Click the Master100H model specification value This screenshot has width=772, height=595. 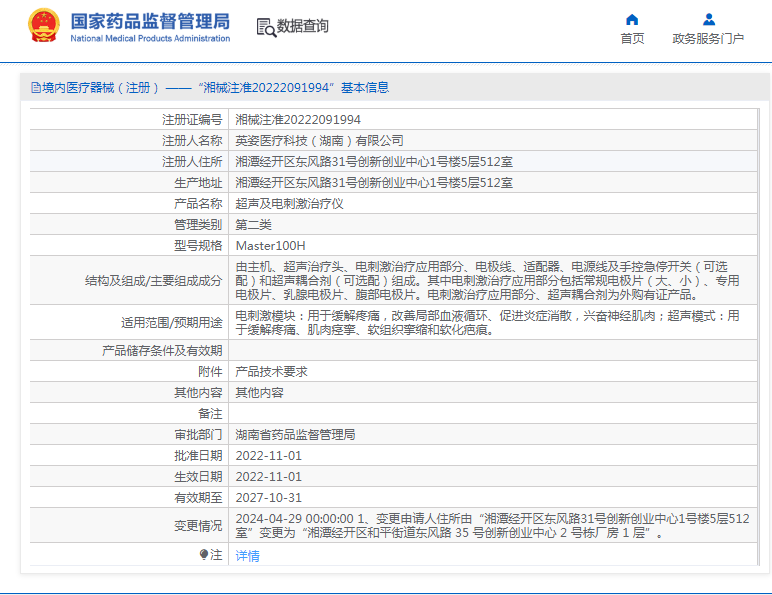[270, 245]
